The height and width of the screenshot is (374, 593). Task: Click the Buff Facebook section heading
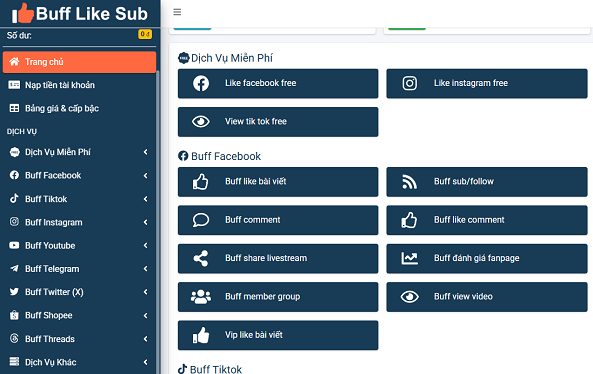coord(219,156)
